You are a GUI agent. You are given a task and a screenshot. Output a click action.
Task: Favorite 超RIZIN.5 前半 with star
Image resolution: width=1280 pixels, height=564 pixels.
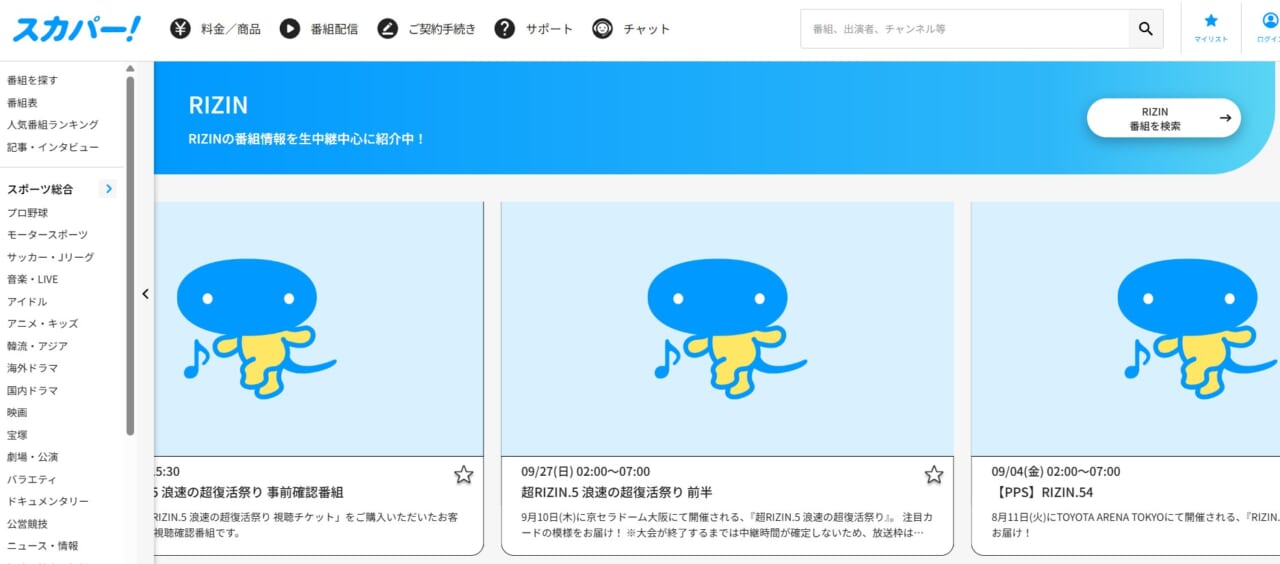[934, 474]
